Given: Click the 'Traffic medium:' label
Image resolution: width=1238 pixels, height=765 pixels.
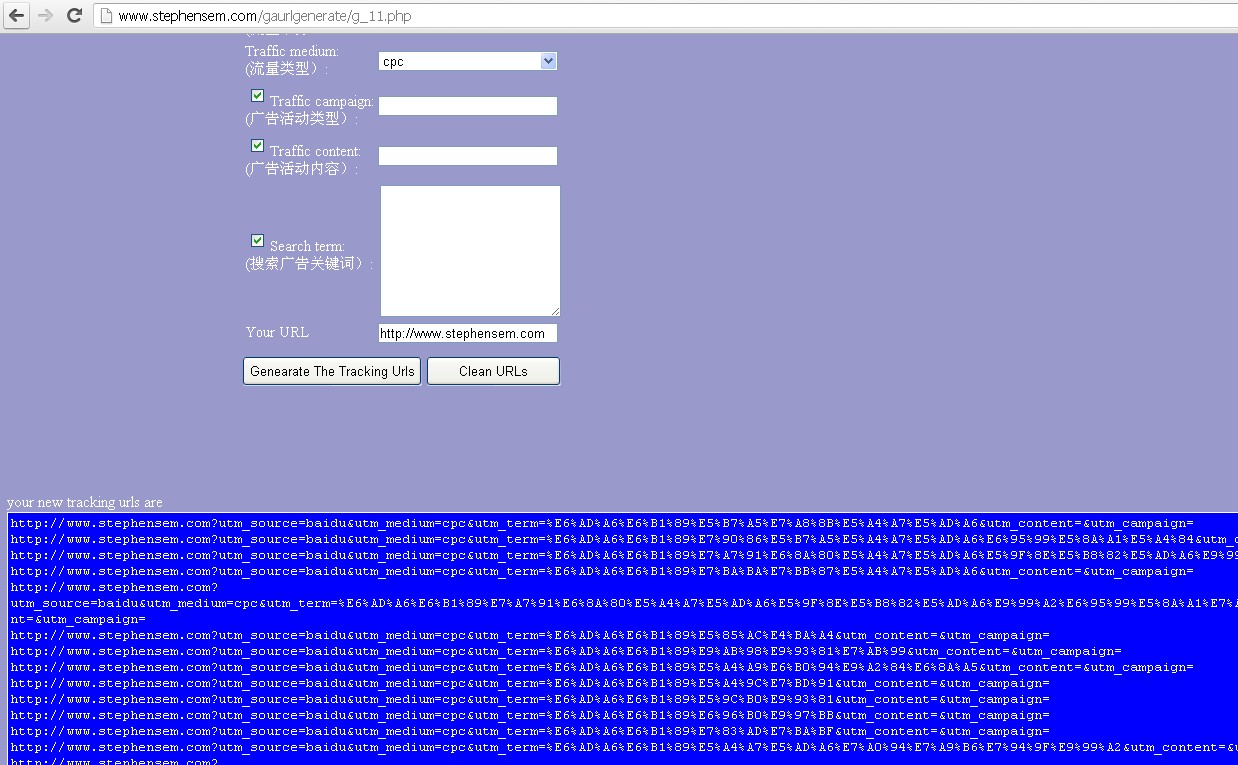Looking at the screenshot, I should point(292,51).
